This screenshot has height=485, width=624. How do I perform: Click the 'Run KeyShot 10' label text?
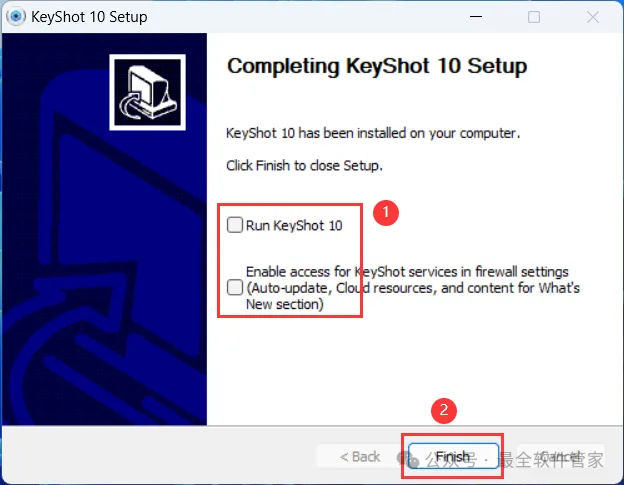[x=294, y=226]
